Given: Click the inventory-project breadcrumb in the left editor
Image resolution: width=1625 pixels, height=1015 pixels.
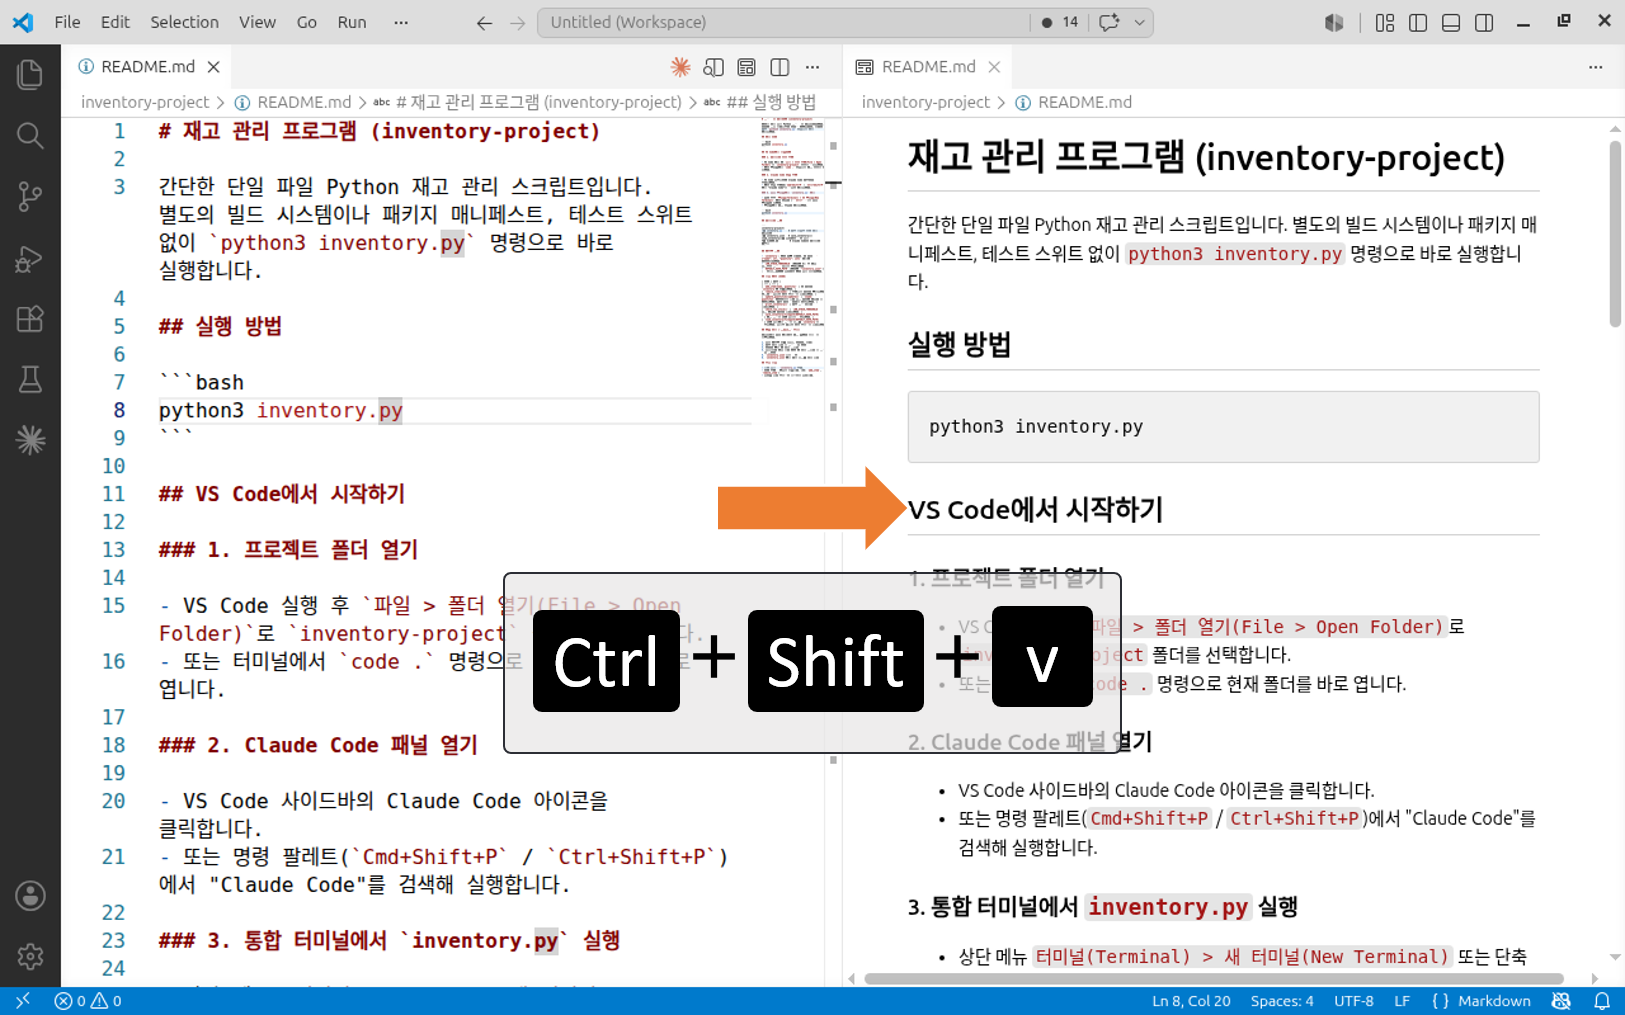Looking at the screenshot, I should [145, 102].
